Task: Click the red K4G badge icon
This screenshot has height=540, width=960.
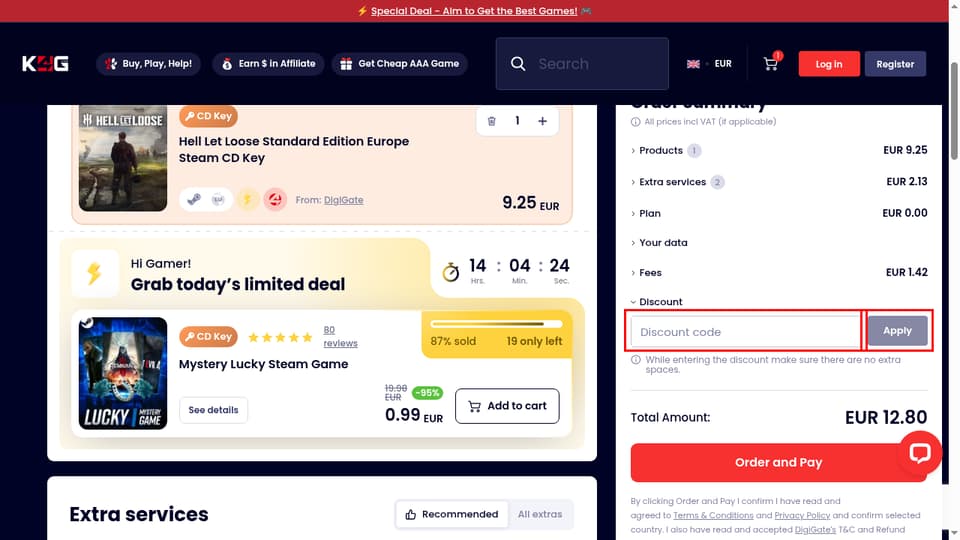Action: 276,200
